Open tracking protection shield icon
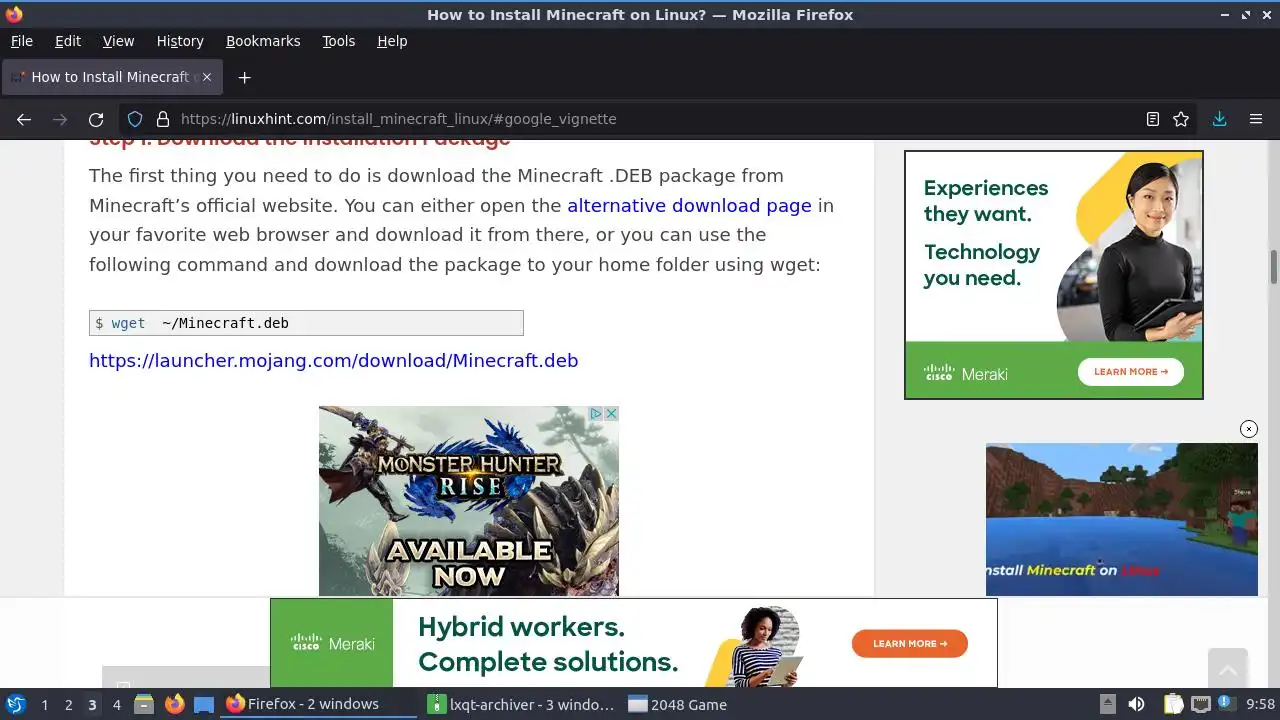 pyautogui.click(x=135, y=119)
